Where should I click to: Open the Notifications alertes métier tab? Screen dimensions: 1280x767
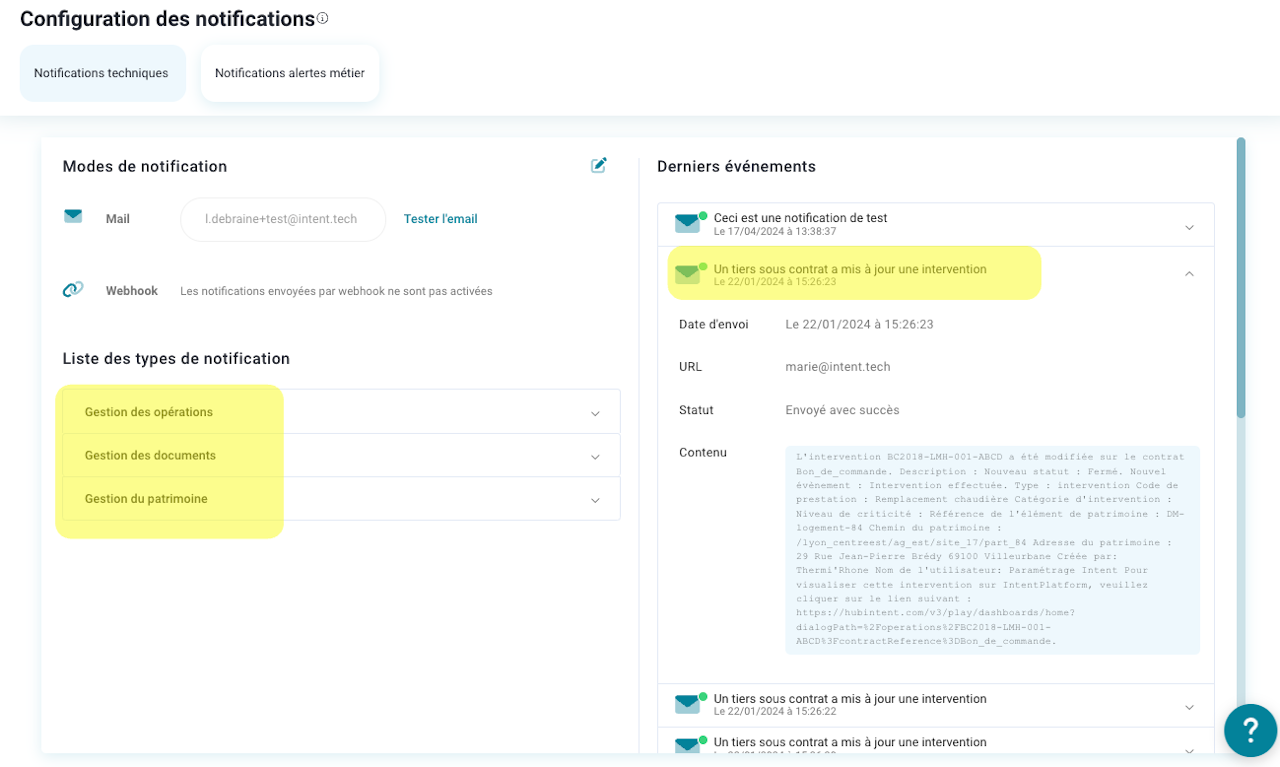pyautogui.click(x=290, y=73)
